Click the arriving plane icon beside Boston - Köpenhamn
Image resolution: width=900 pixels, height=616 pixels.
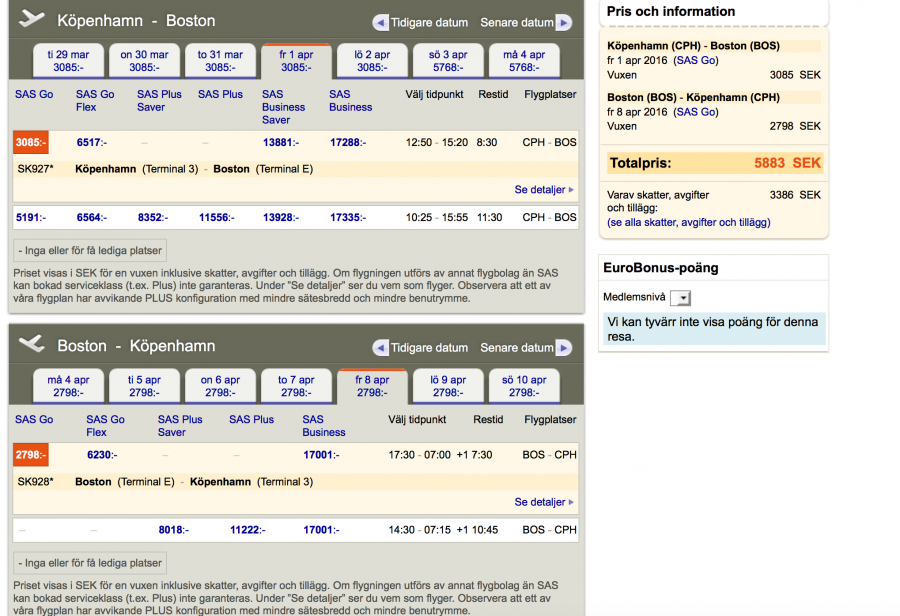click(x=32, y=344)
